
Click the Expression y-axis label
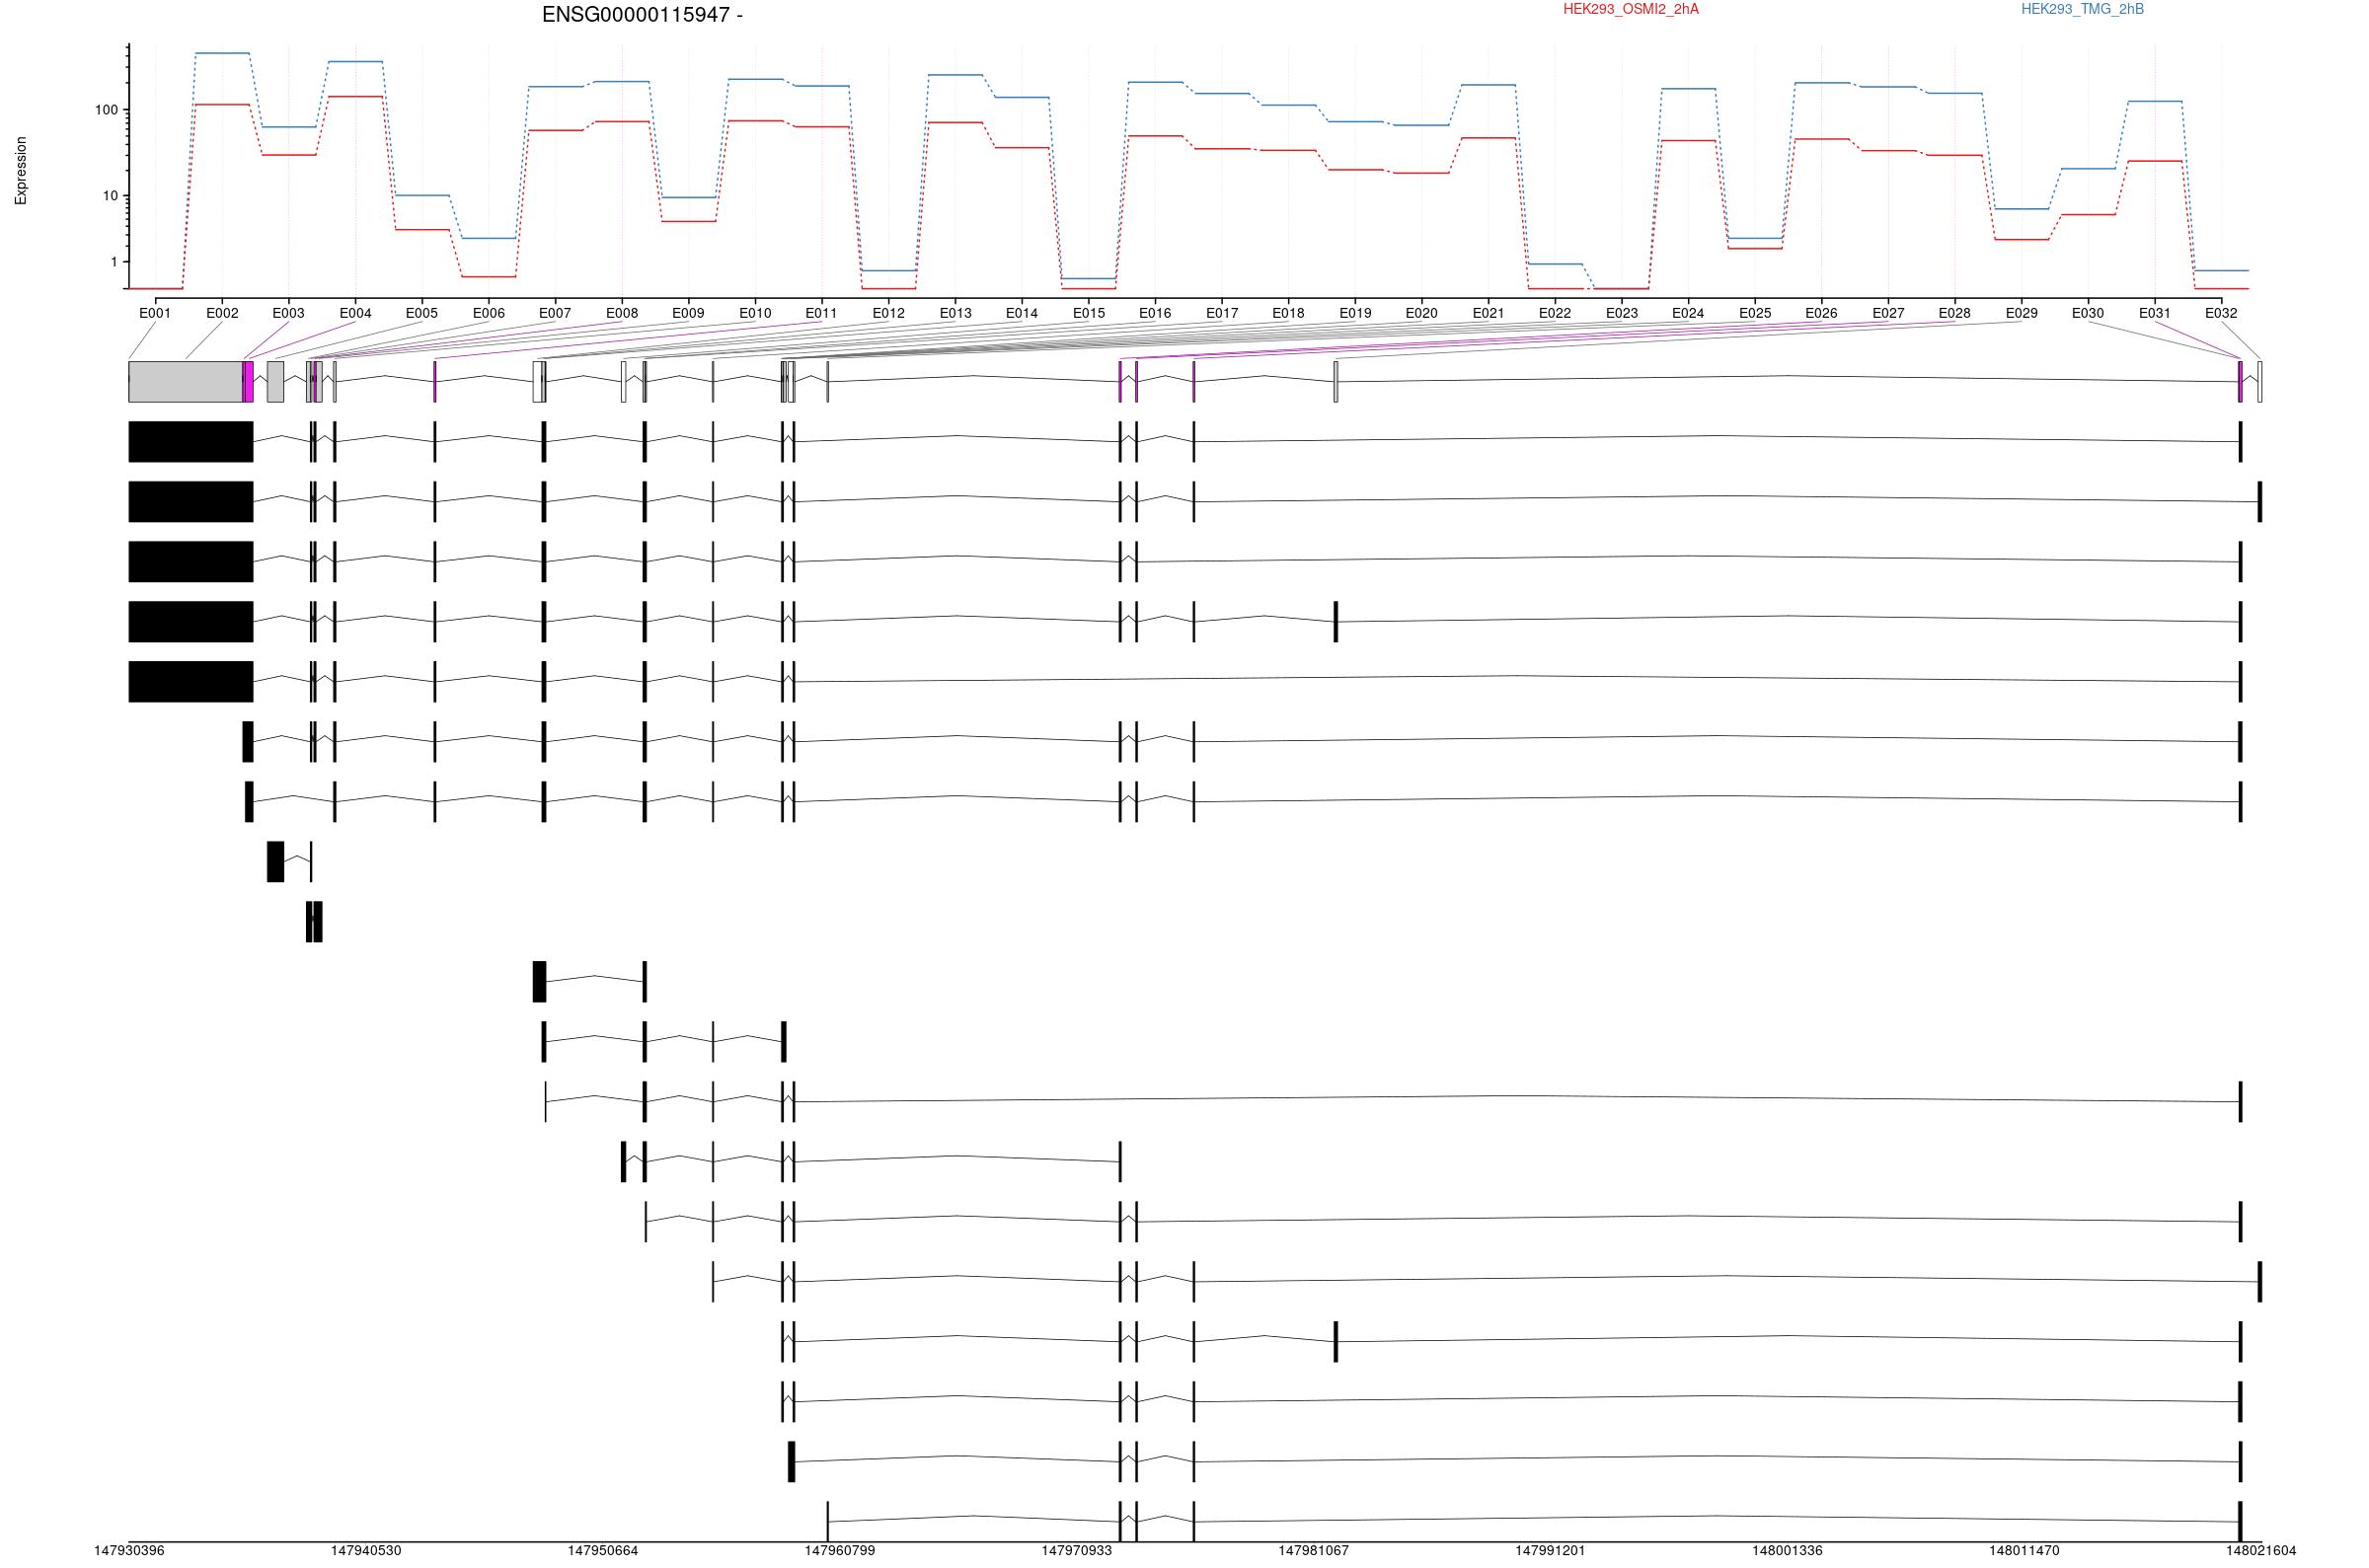click(21, 171)
